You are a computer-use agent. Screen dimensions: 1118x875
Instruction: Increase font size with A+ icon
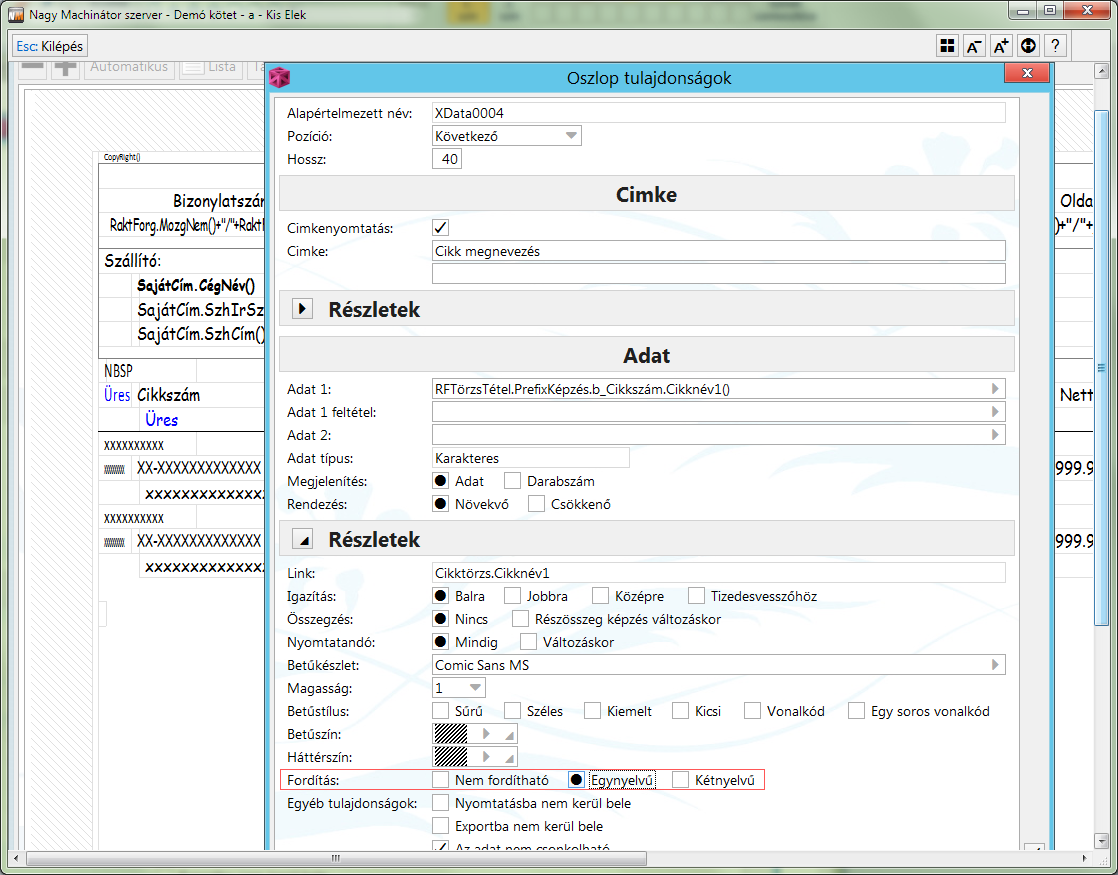click(1001, 46)
